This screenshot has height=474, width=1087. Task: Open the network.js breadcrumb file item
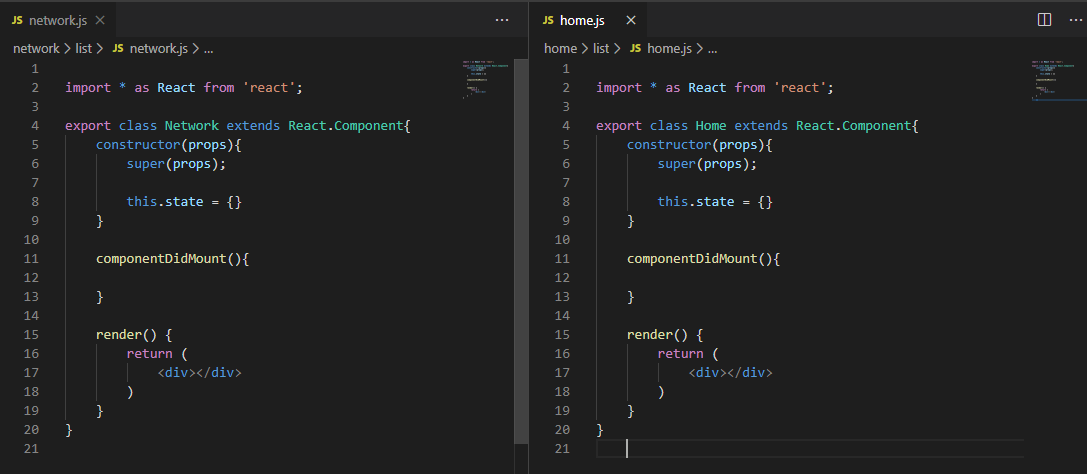tap(158, 48)
